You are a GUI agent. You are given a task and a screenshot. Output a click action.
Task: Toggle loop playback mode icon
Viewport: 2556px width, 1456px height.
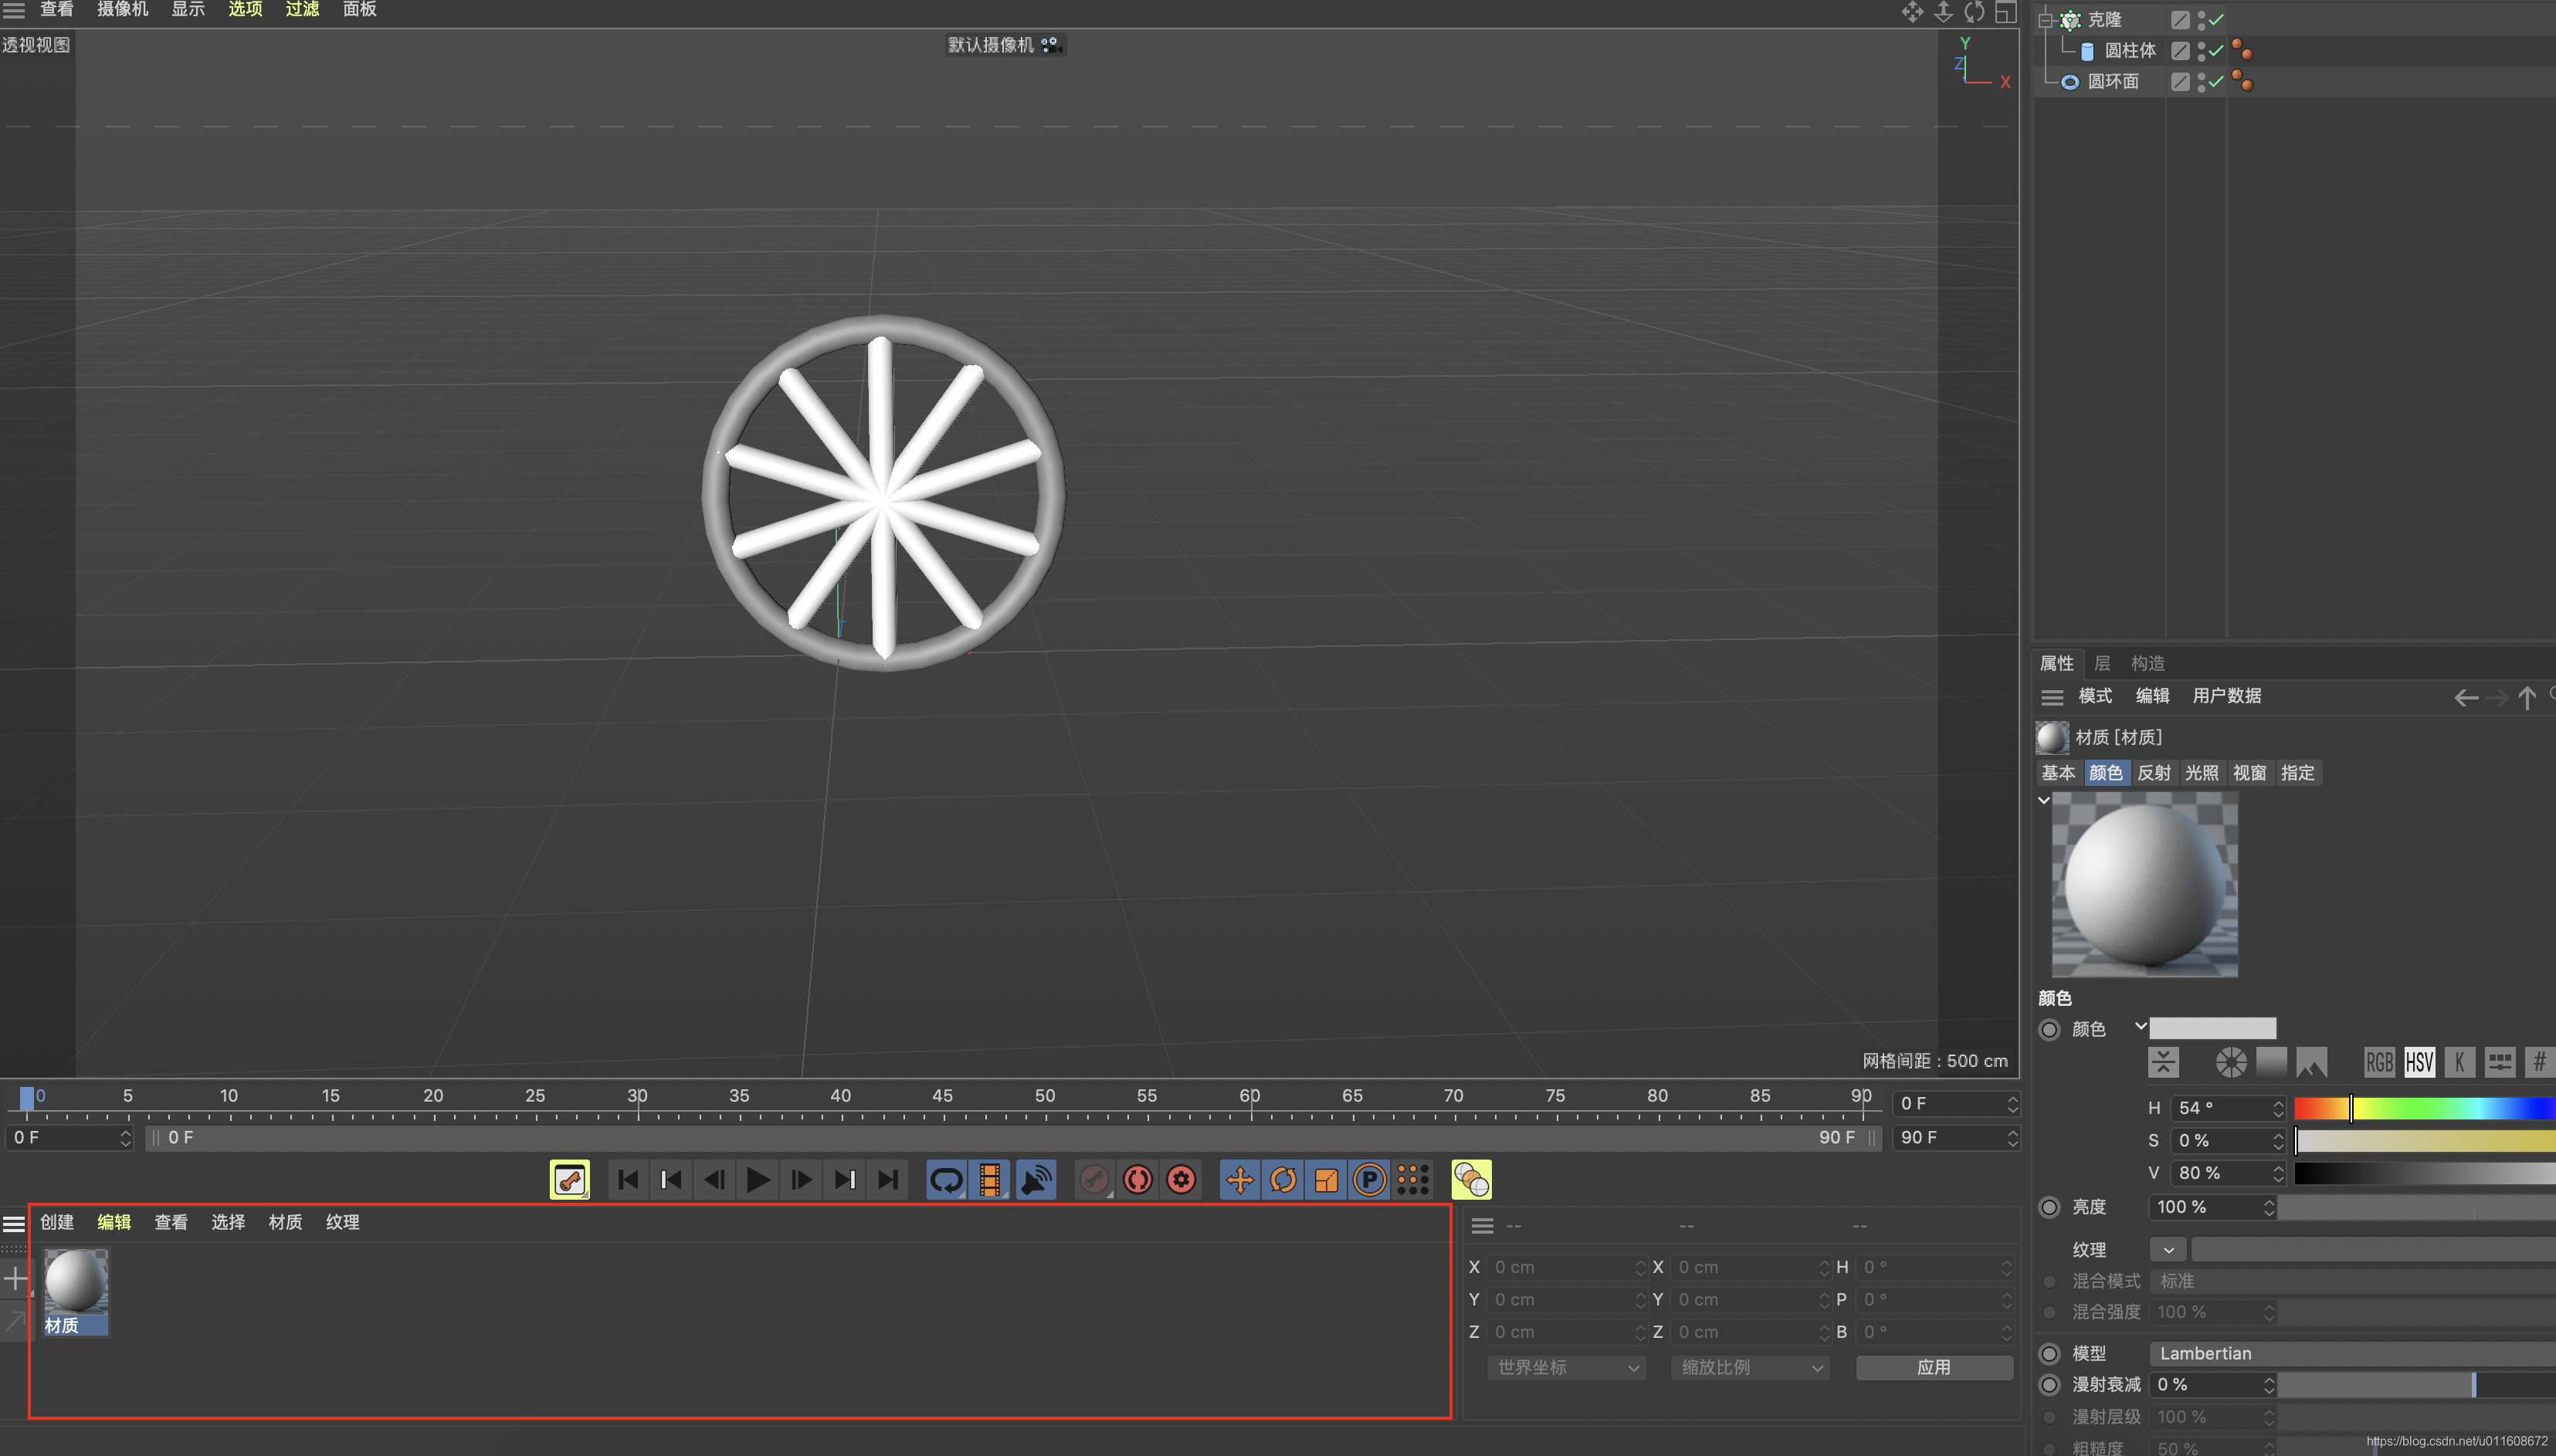(x=945, y=1180)
